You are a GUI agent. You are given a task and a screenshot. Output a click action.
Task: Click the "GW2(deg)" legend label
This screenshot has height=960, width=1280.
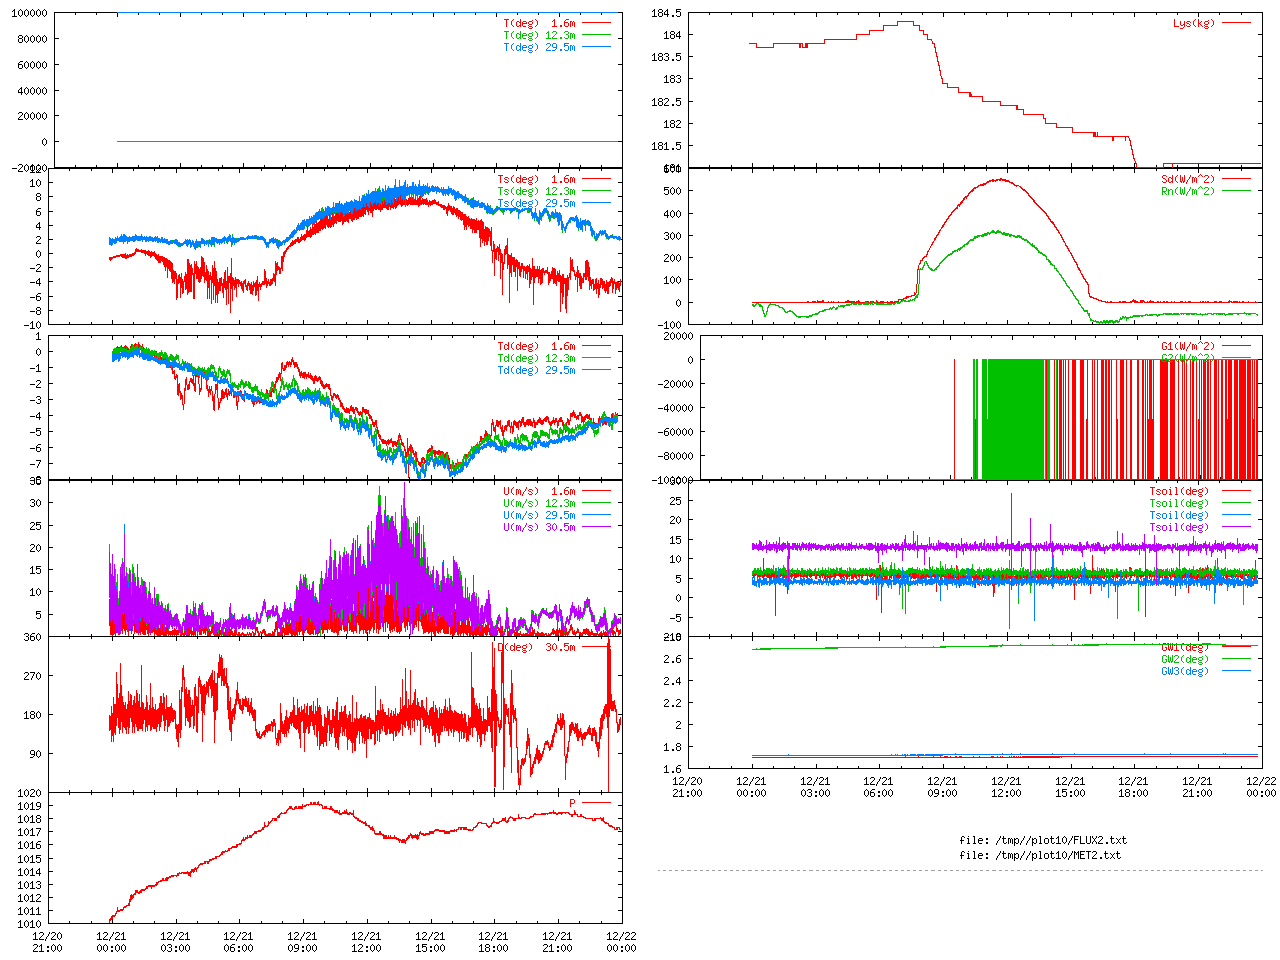coord(1184,659)
